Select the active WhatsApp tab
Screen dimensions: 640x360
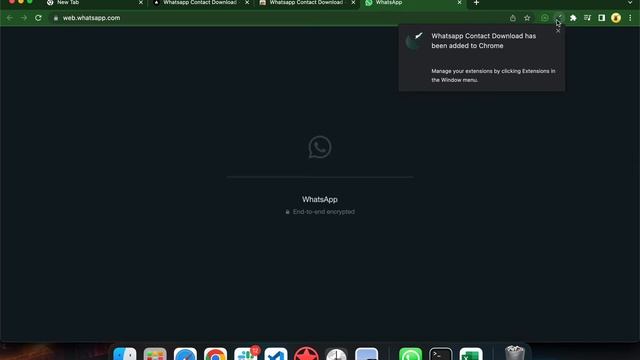(412, 3)
